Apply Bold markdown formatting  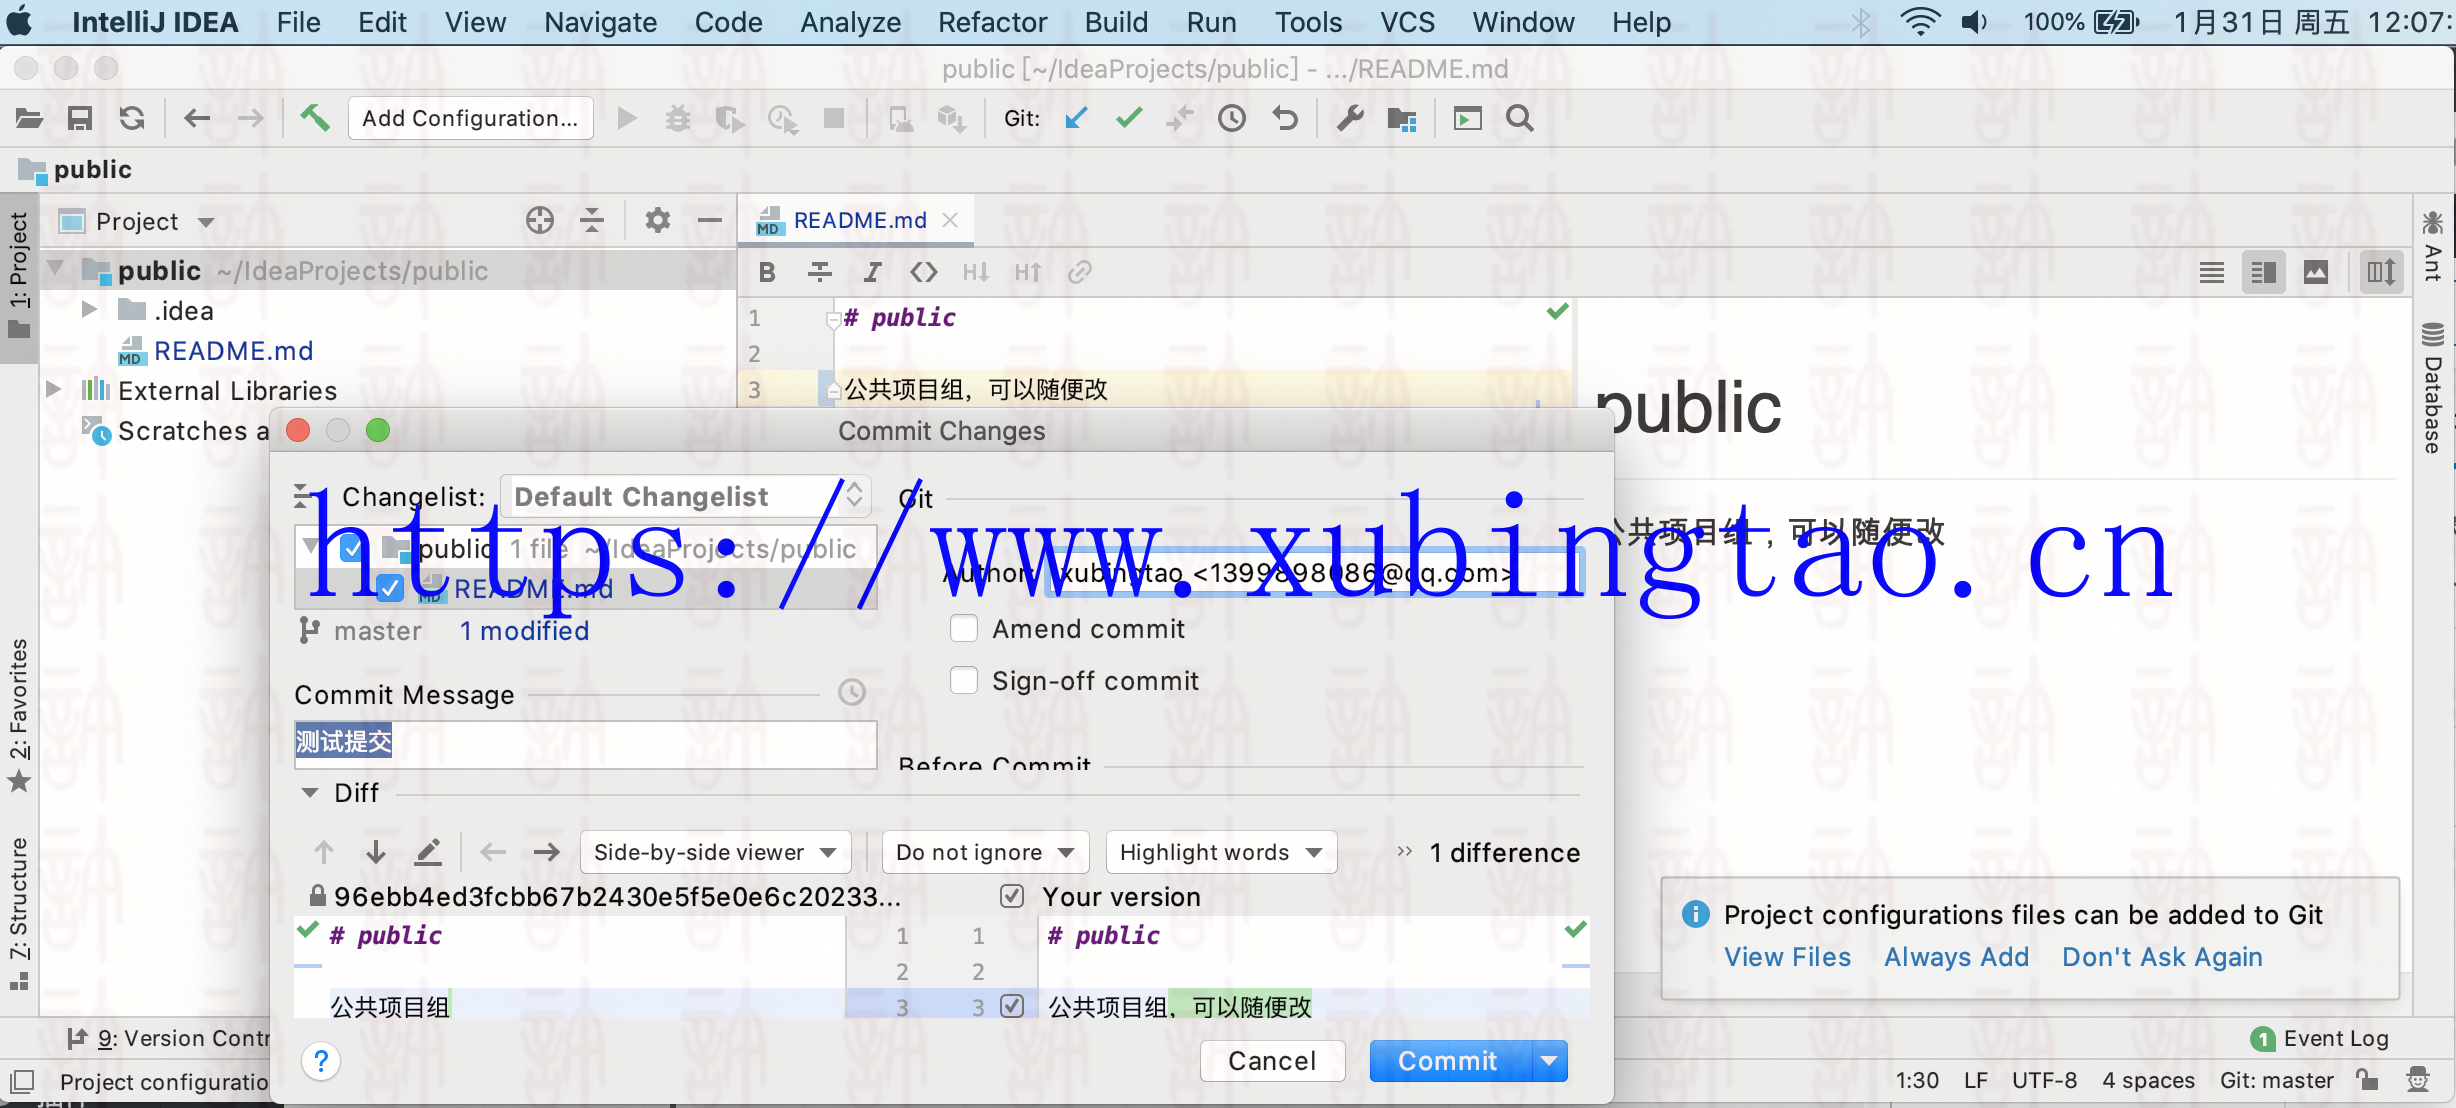point(767,272)
